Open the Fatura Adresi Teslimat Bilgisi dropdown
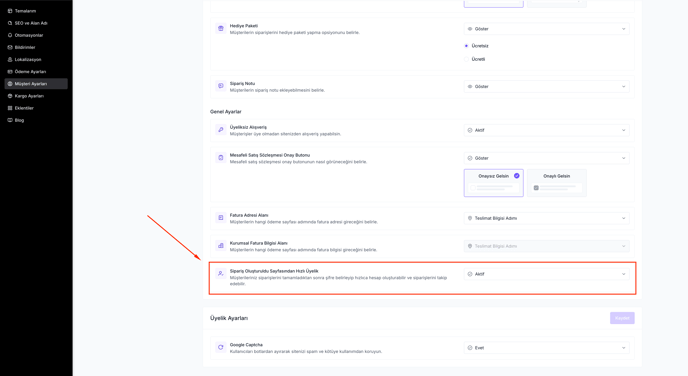 point(547,218)
